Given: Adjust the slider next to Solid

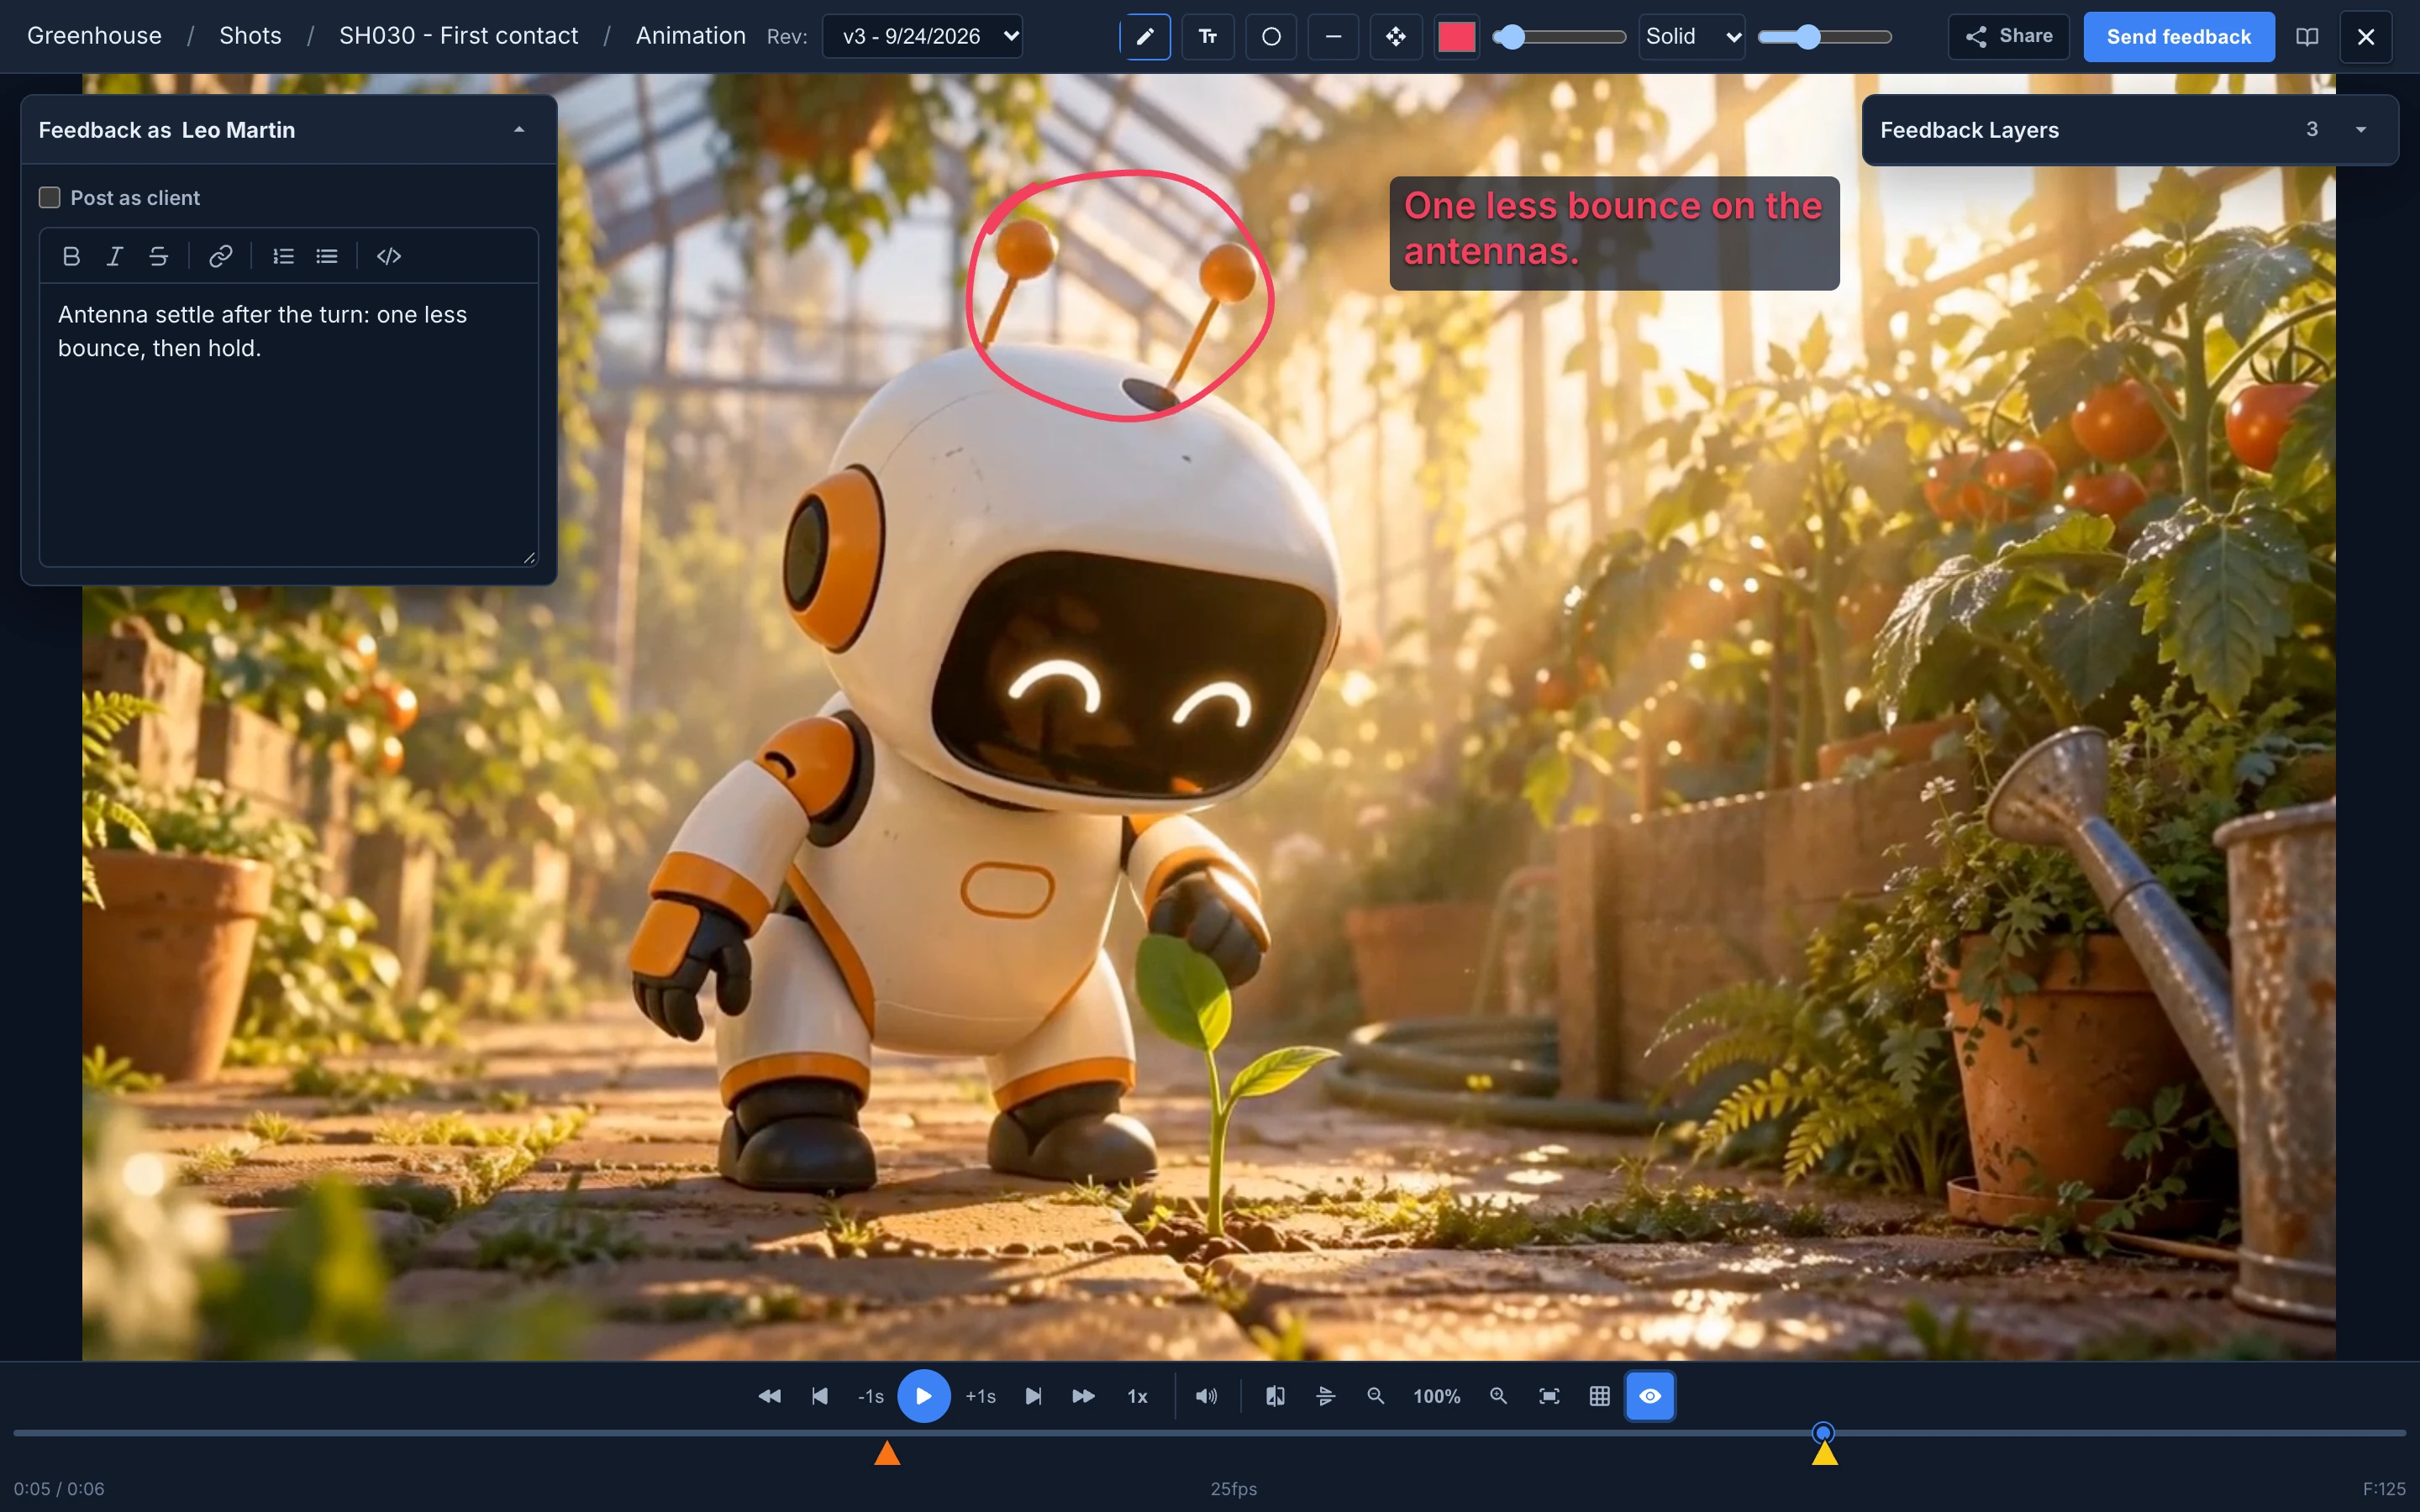Looking at the screenshot, I should (1824, 37).
